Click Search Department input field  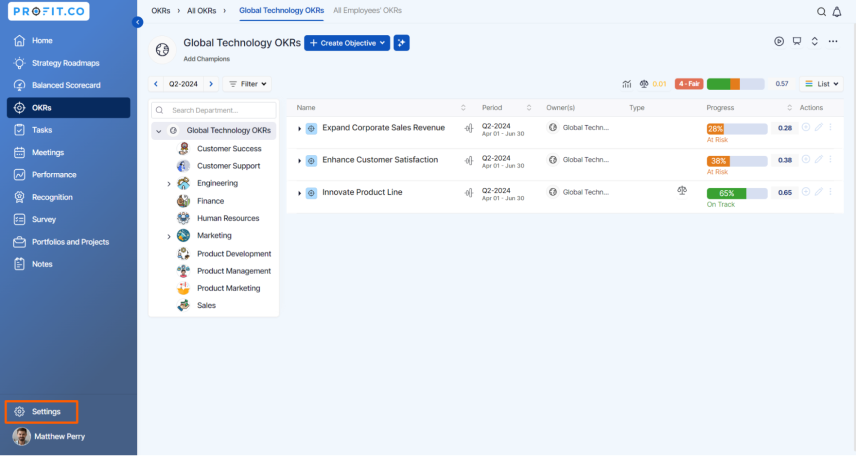point(214,110)
